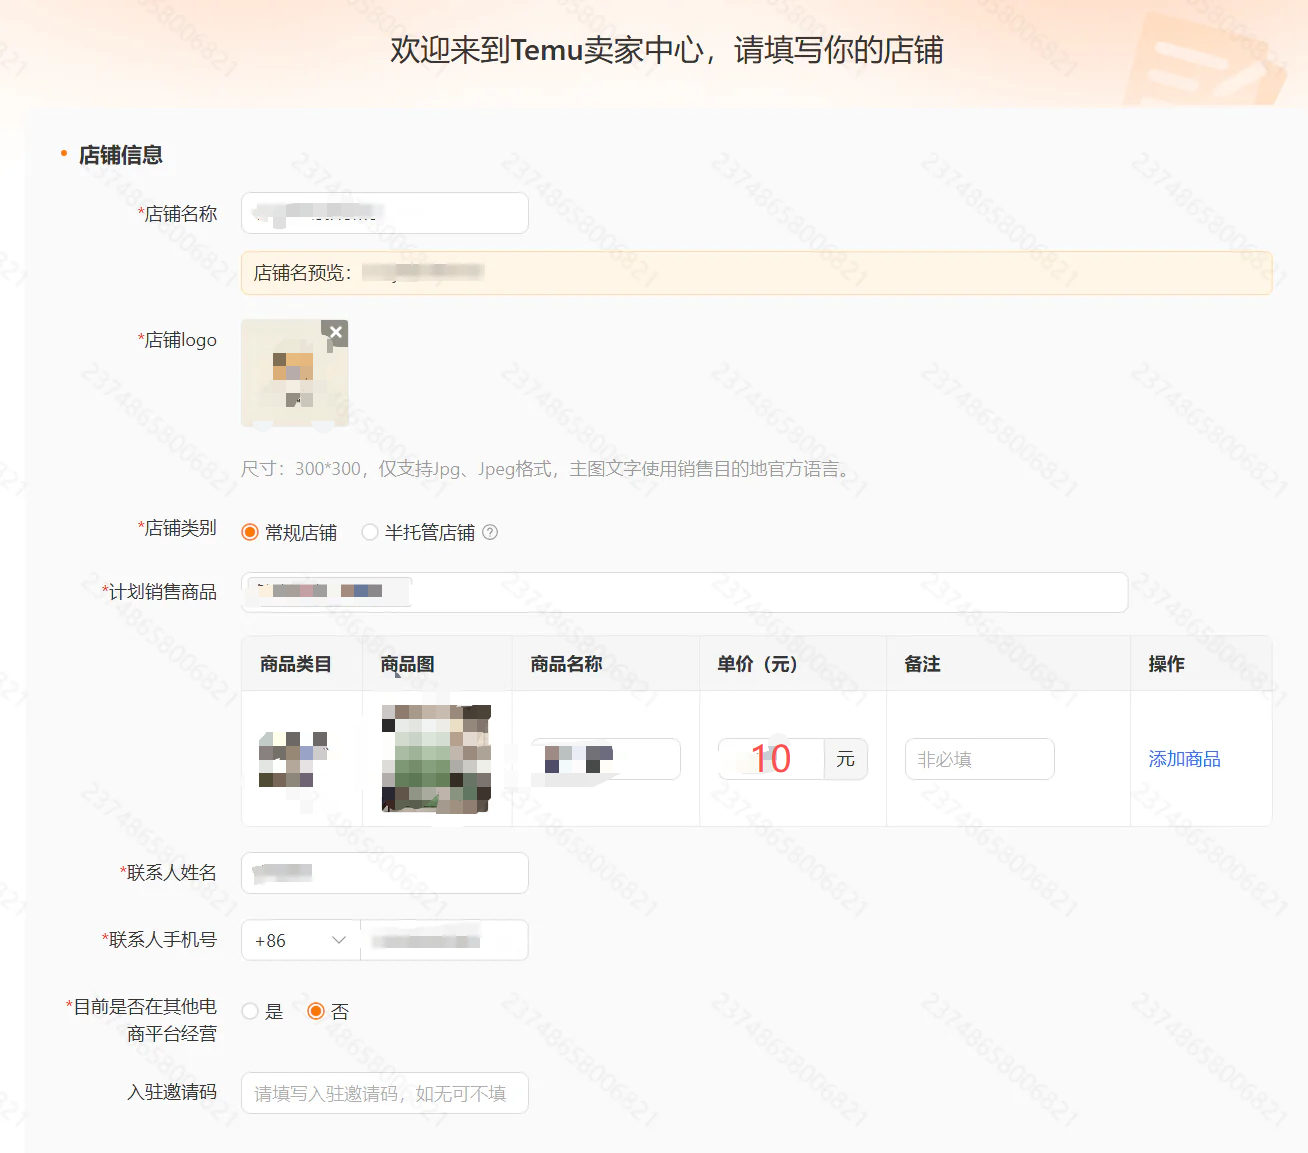The height and width of the screenshot is (1153, 1308).
Task: Focus the 入驻邀请码 input field
Action: tap(385, 1093)
